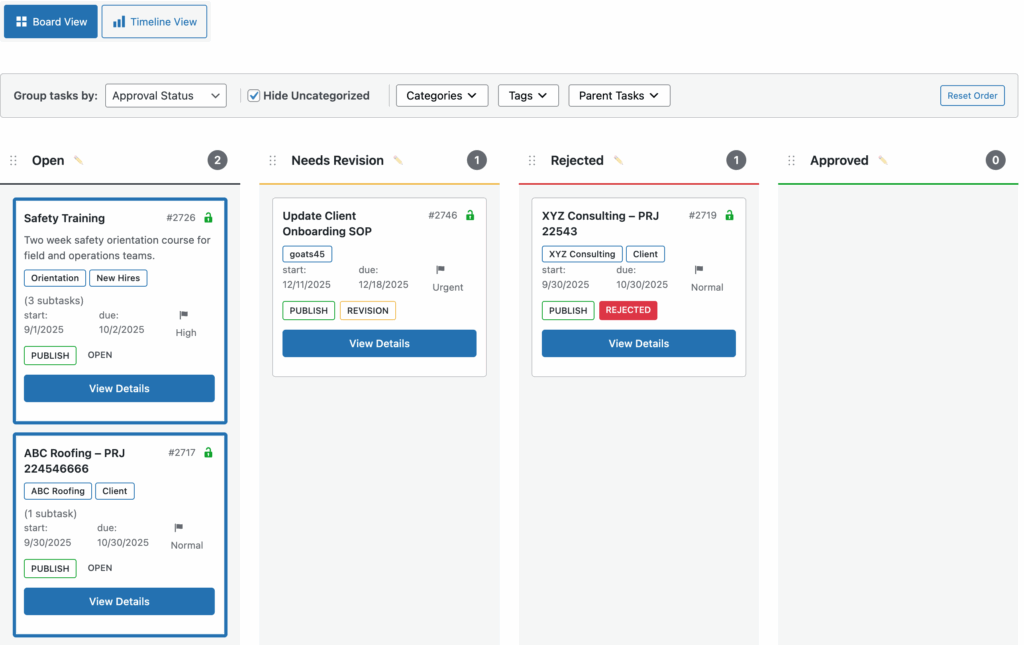Viewport: 1024px width, 645px height.
Task: Expand the Parent Tasks dropdown
Action: point(619,96)
